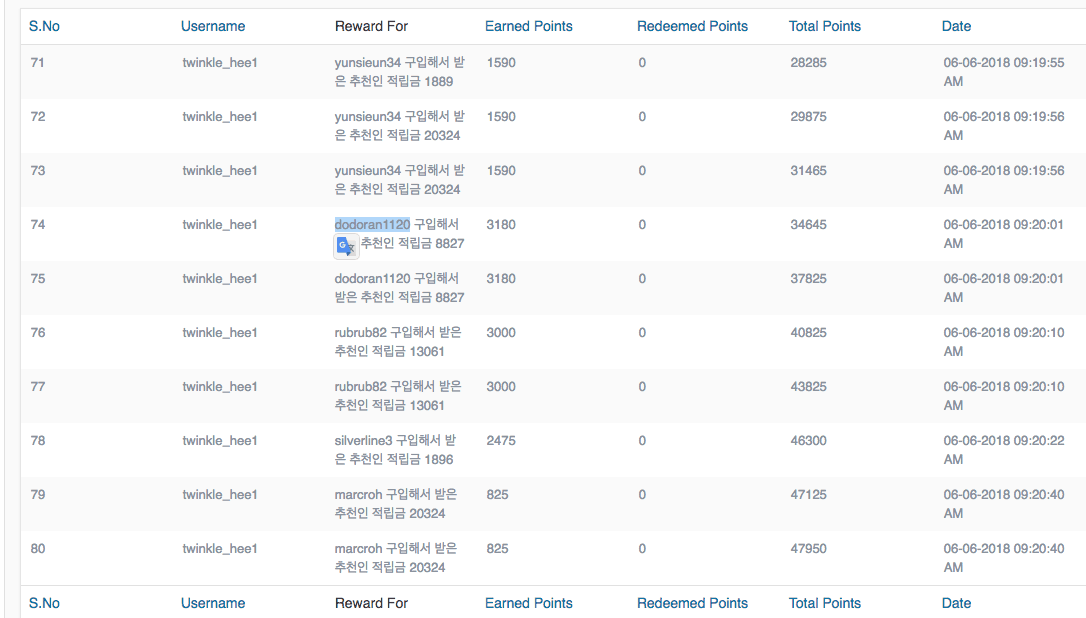
Task: Click the reward text mentioning marcroh
Action: [x=397, y=503]
